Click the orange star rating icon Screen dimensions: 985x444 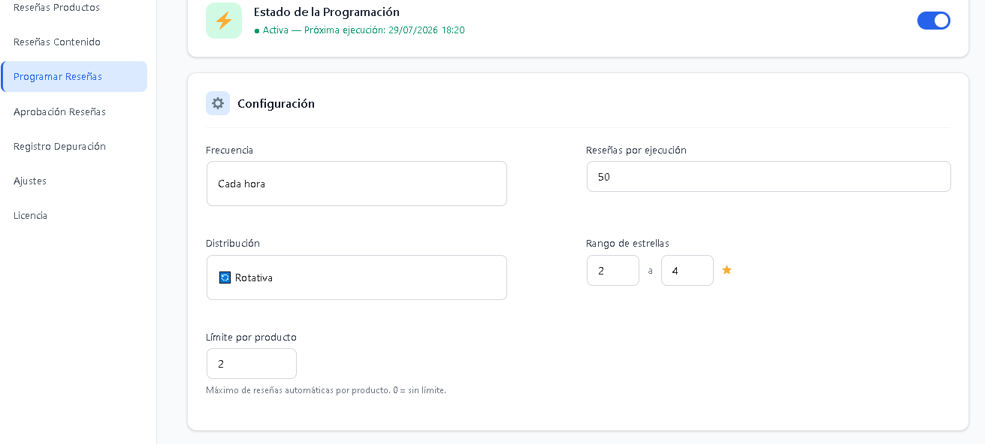tap(727, 270)
